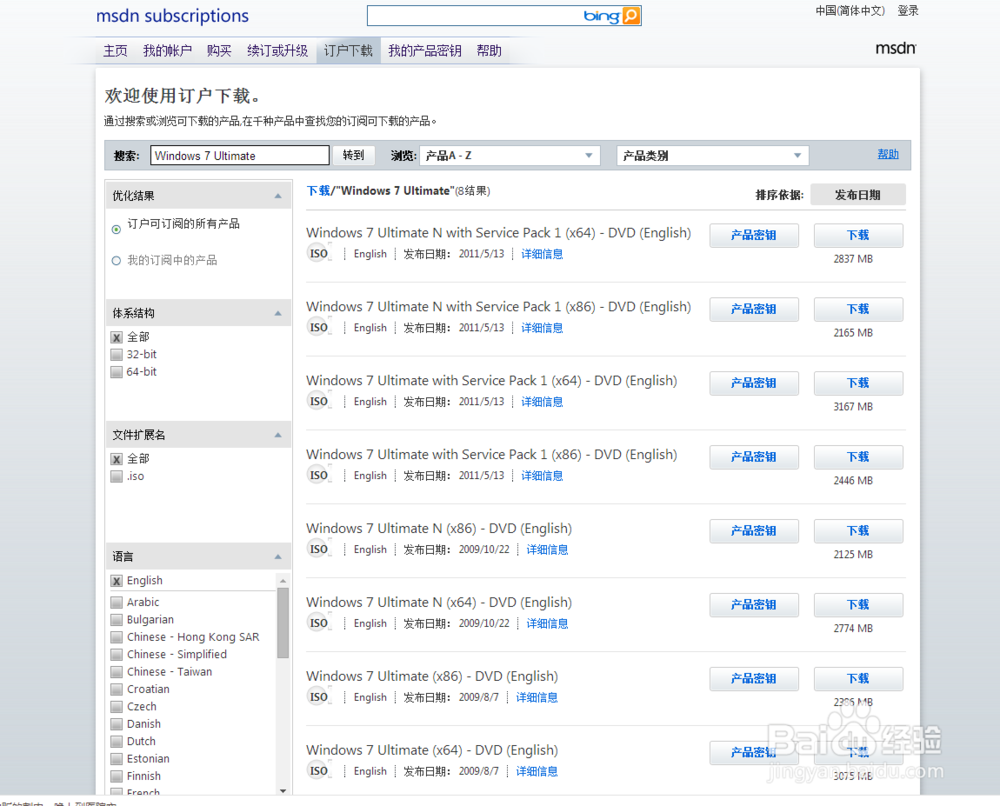Click ISO icon for Ultimate N SP1 x64
The image size is (1000, 806).
pyautogui.click(x=319, y=253)
